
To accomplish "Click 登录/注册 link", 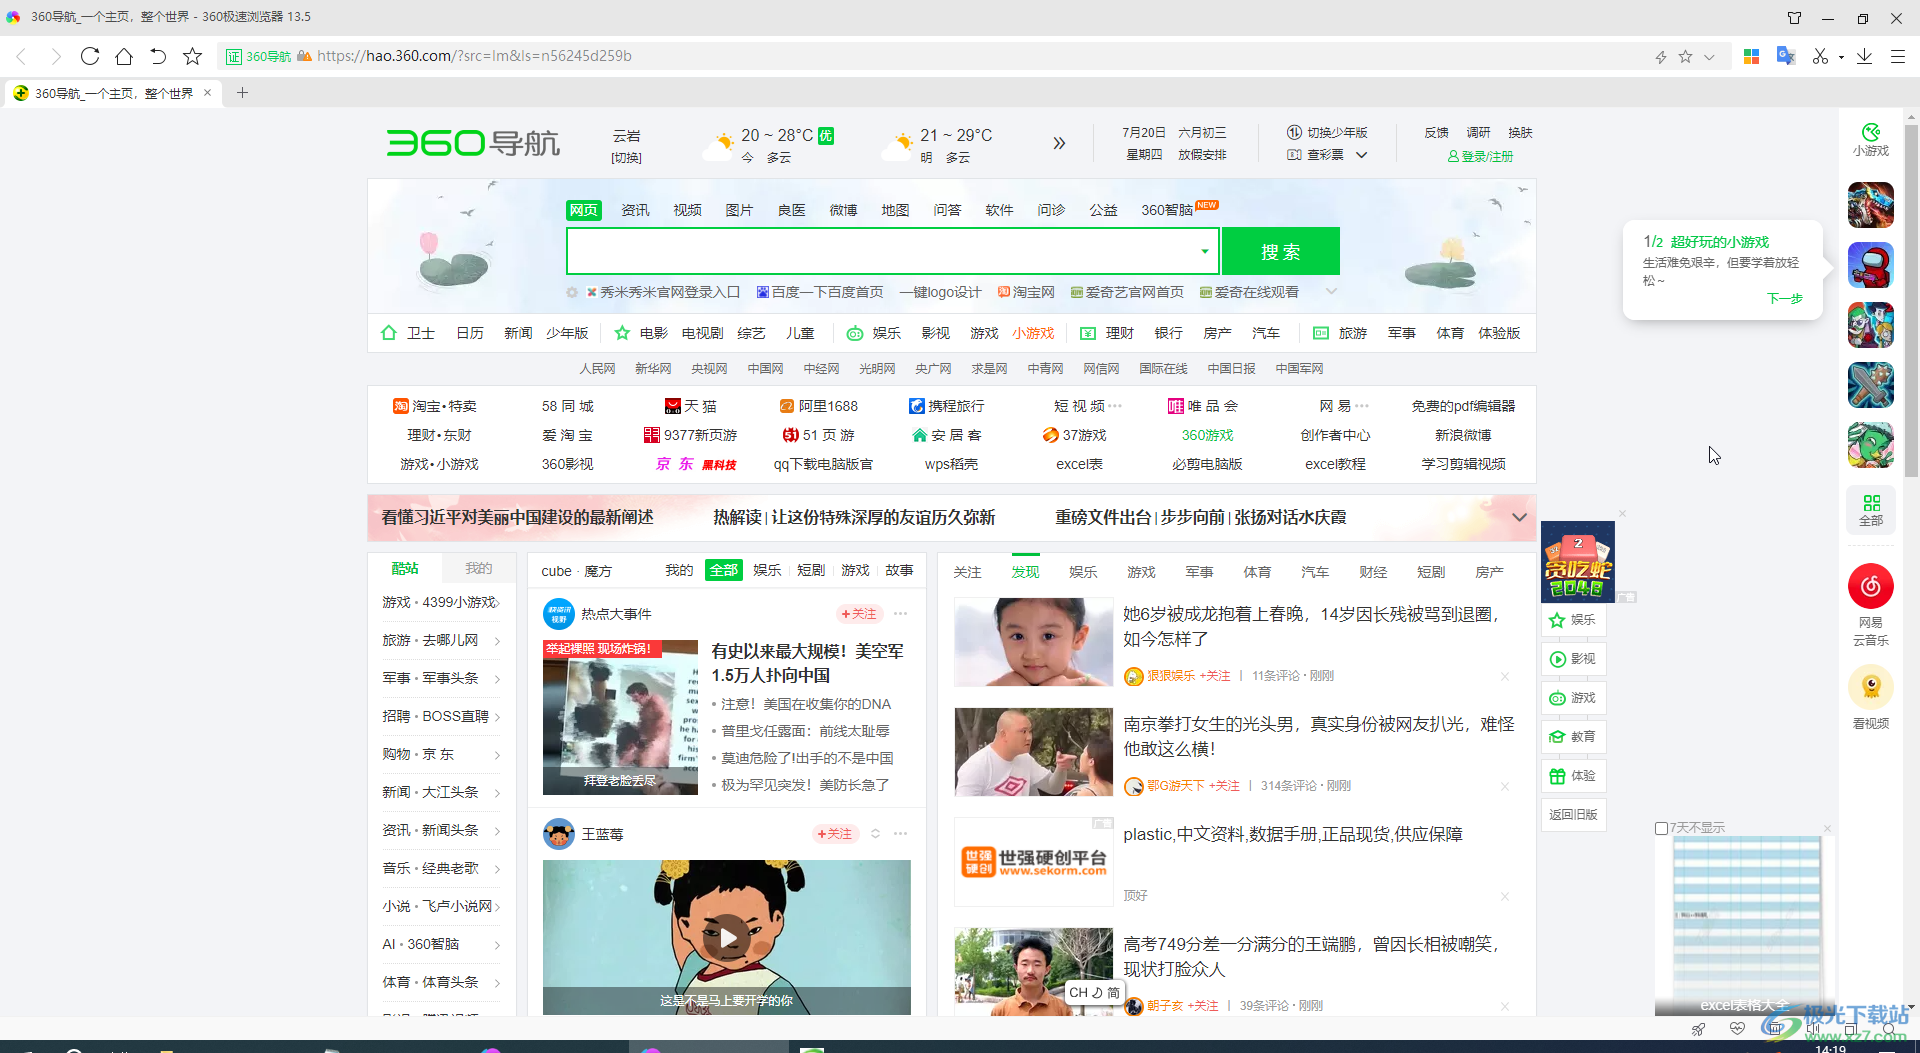I will point(1480,156).
